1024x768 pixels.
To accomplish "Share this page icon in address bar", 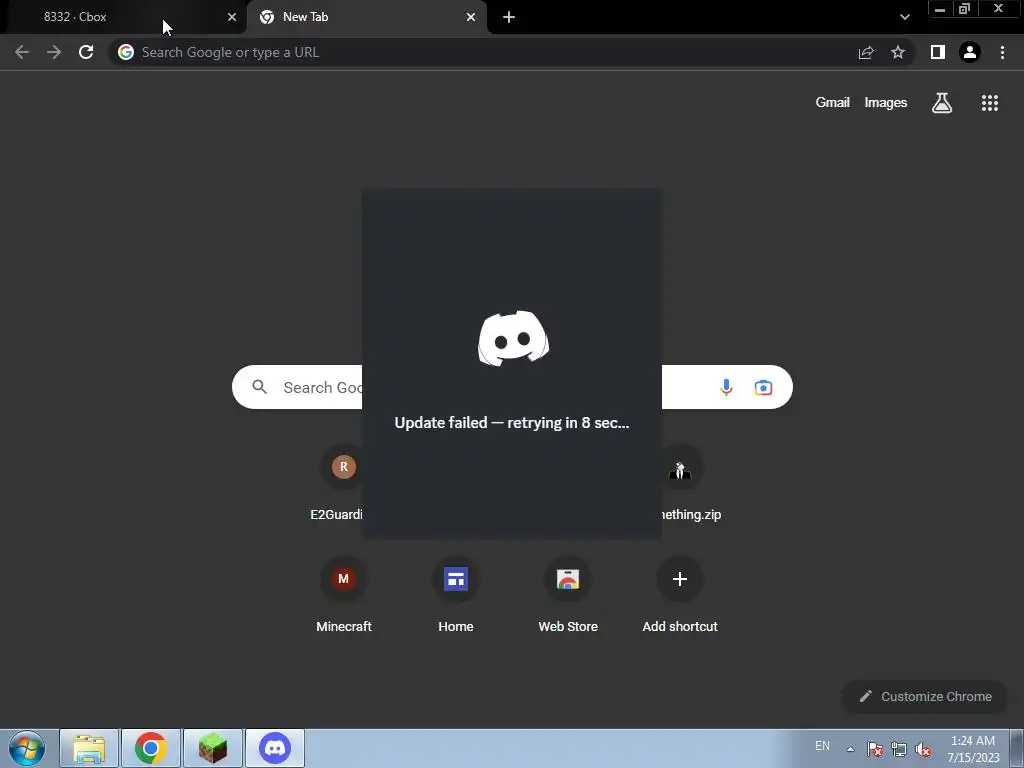I will [866, 52].
